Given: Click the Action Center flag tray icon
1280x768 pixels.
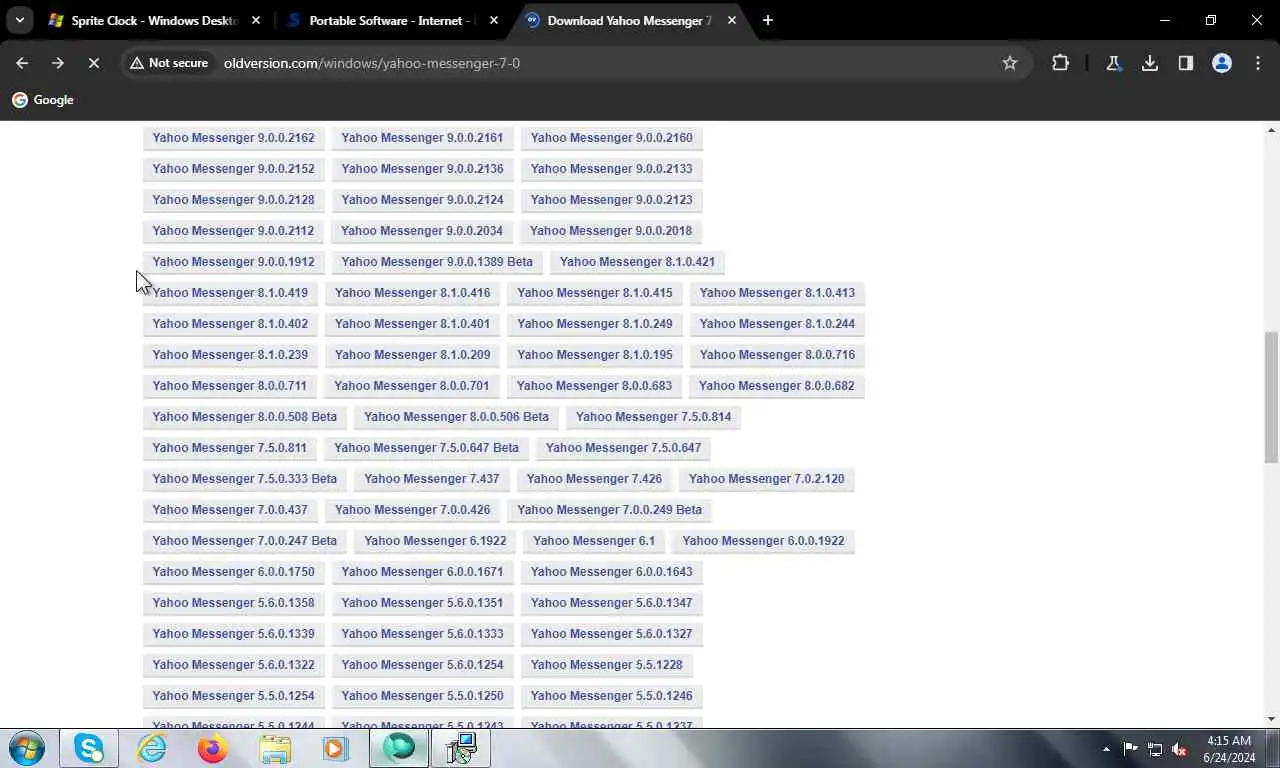Looking at the screenshot, I should (x=1130, y=749).
